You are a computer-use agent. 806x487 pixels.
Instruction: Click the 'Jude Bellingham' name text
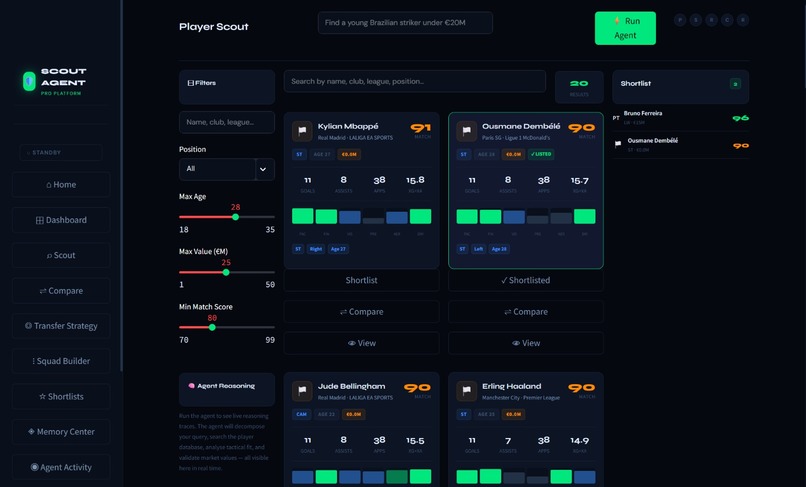click(x=352, y=386)
